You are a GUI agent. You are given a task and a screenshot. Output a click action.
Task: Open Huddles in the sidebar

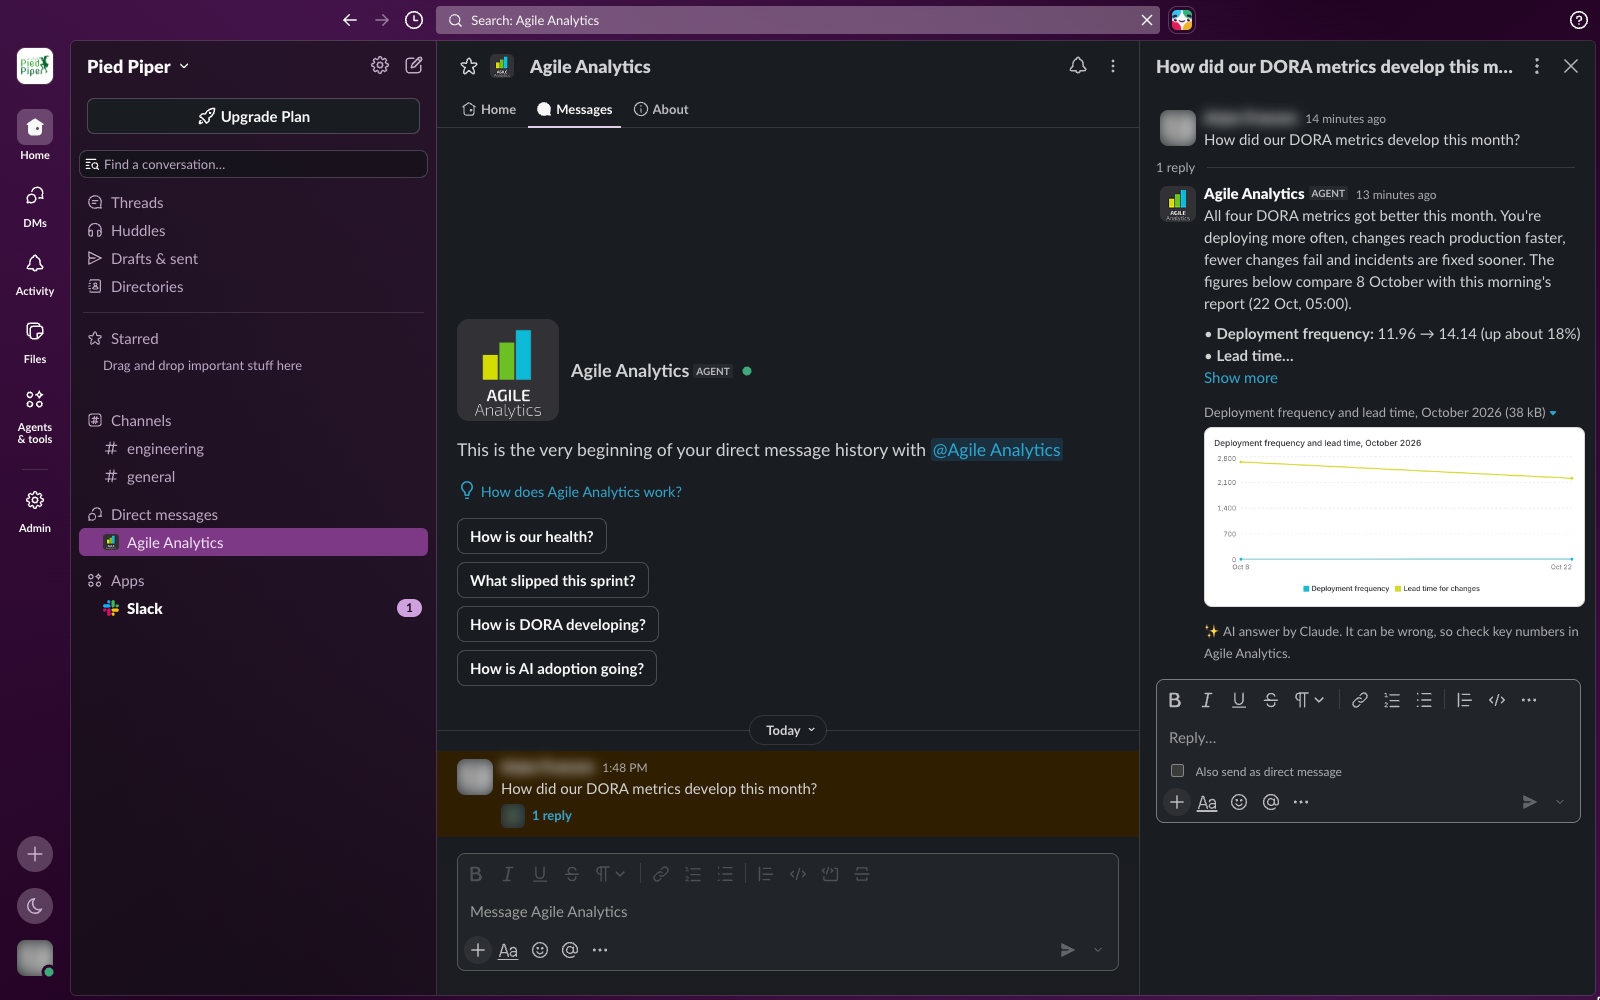(x=253, y=231)
